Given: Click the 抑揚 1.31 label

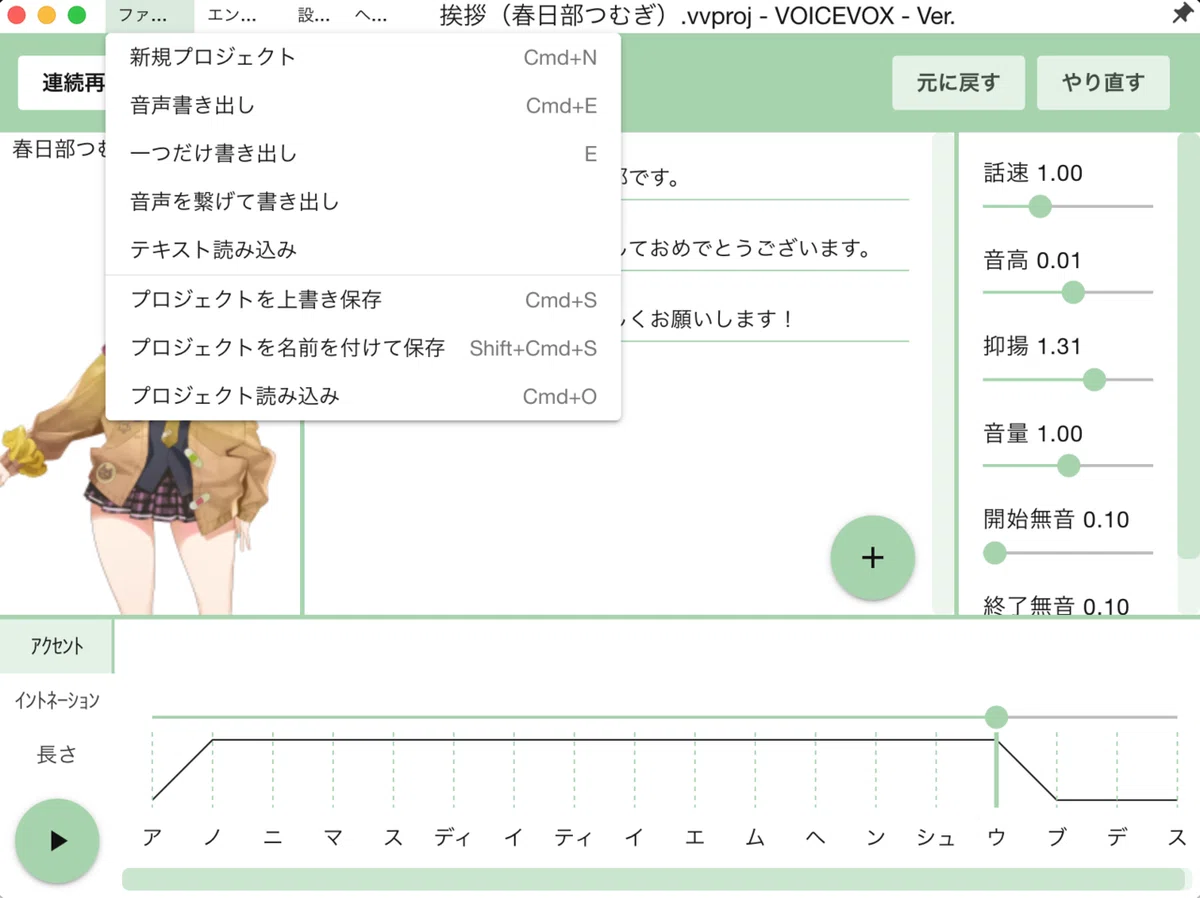Looking at the screenshot, I should pyautogui.click(x=1033, y=346).
